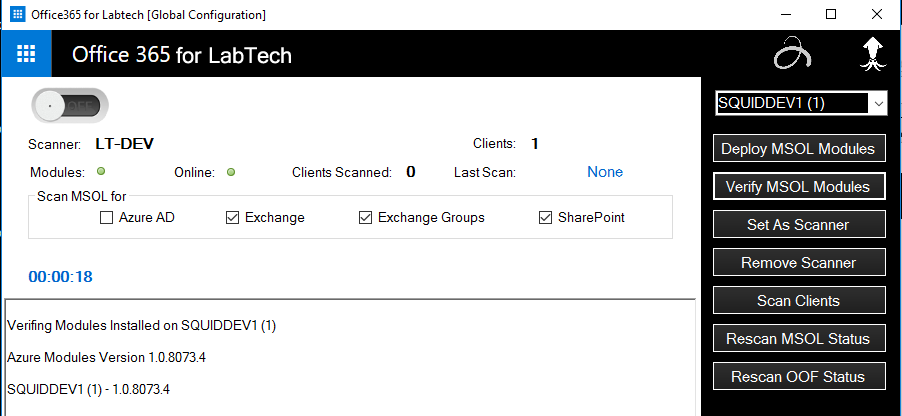Click log line Azure Modules Version 1.0.8073.4
Screen dimensions: 902x416
click(106, 357)
